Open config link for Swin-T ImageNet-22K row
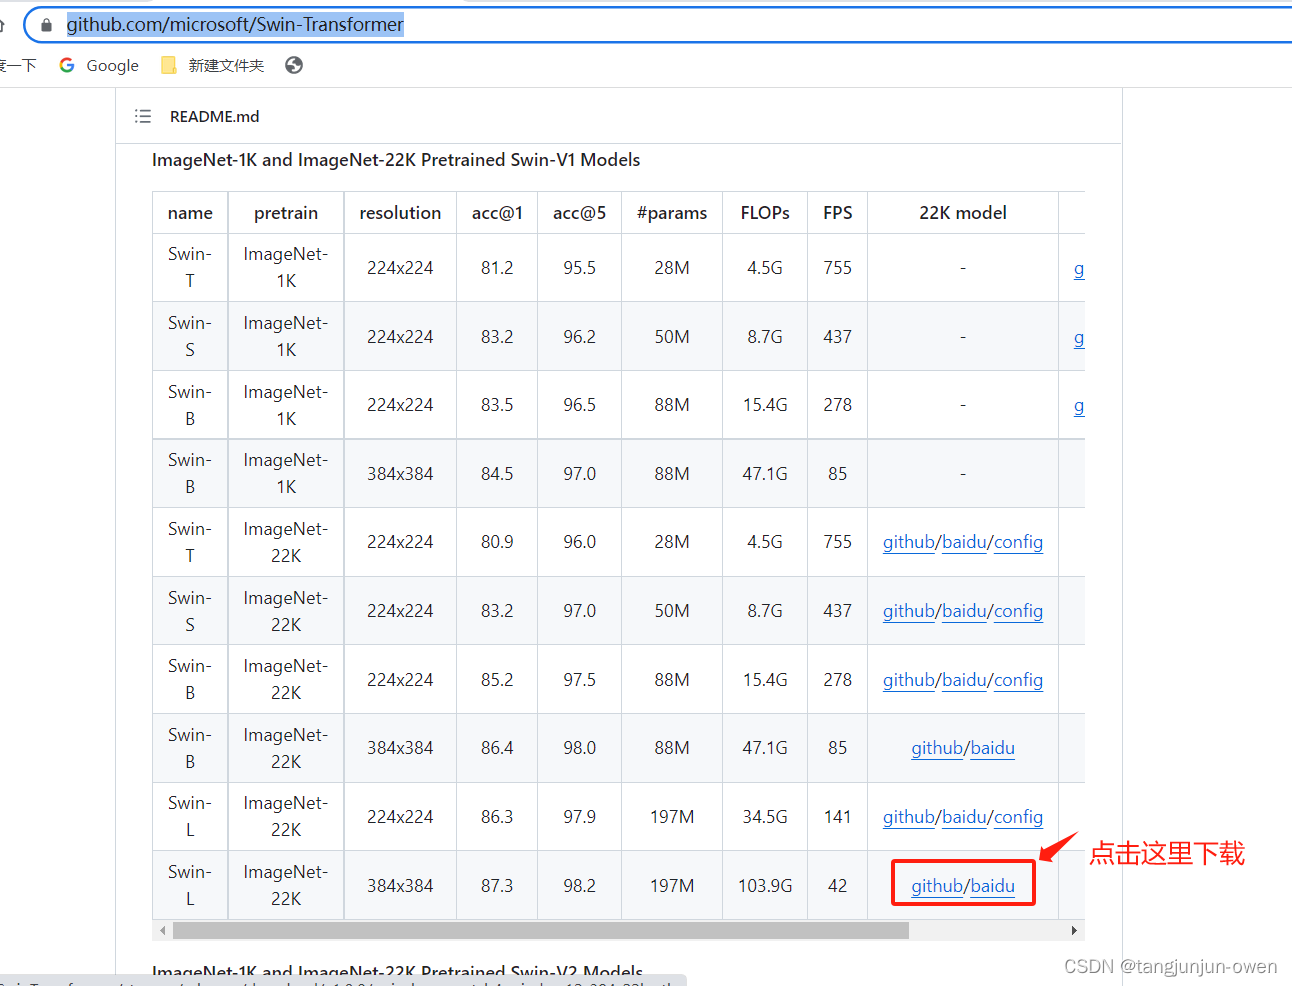The image size is (1292, 986). 1018,542
